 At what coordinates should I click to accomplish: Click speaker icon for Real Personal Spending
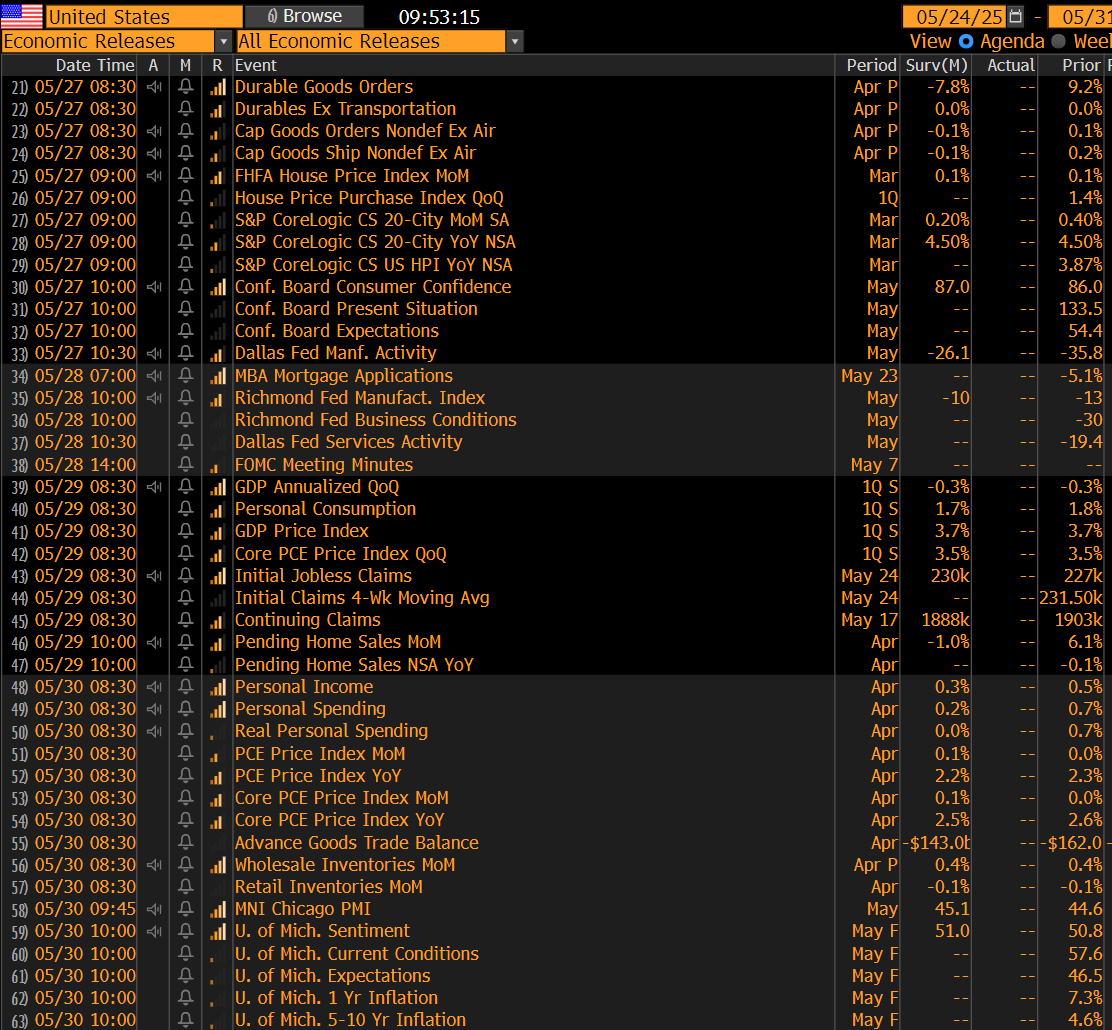(x=154, y=731)
